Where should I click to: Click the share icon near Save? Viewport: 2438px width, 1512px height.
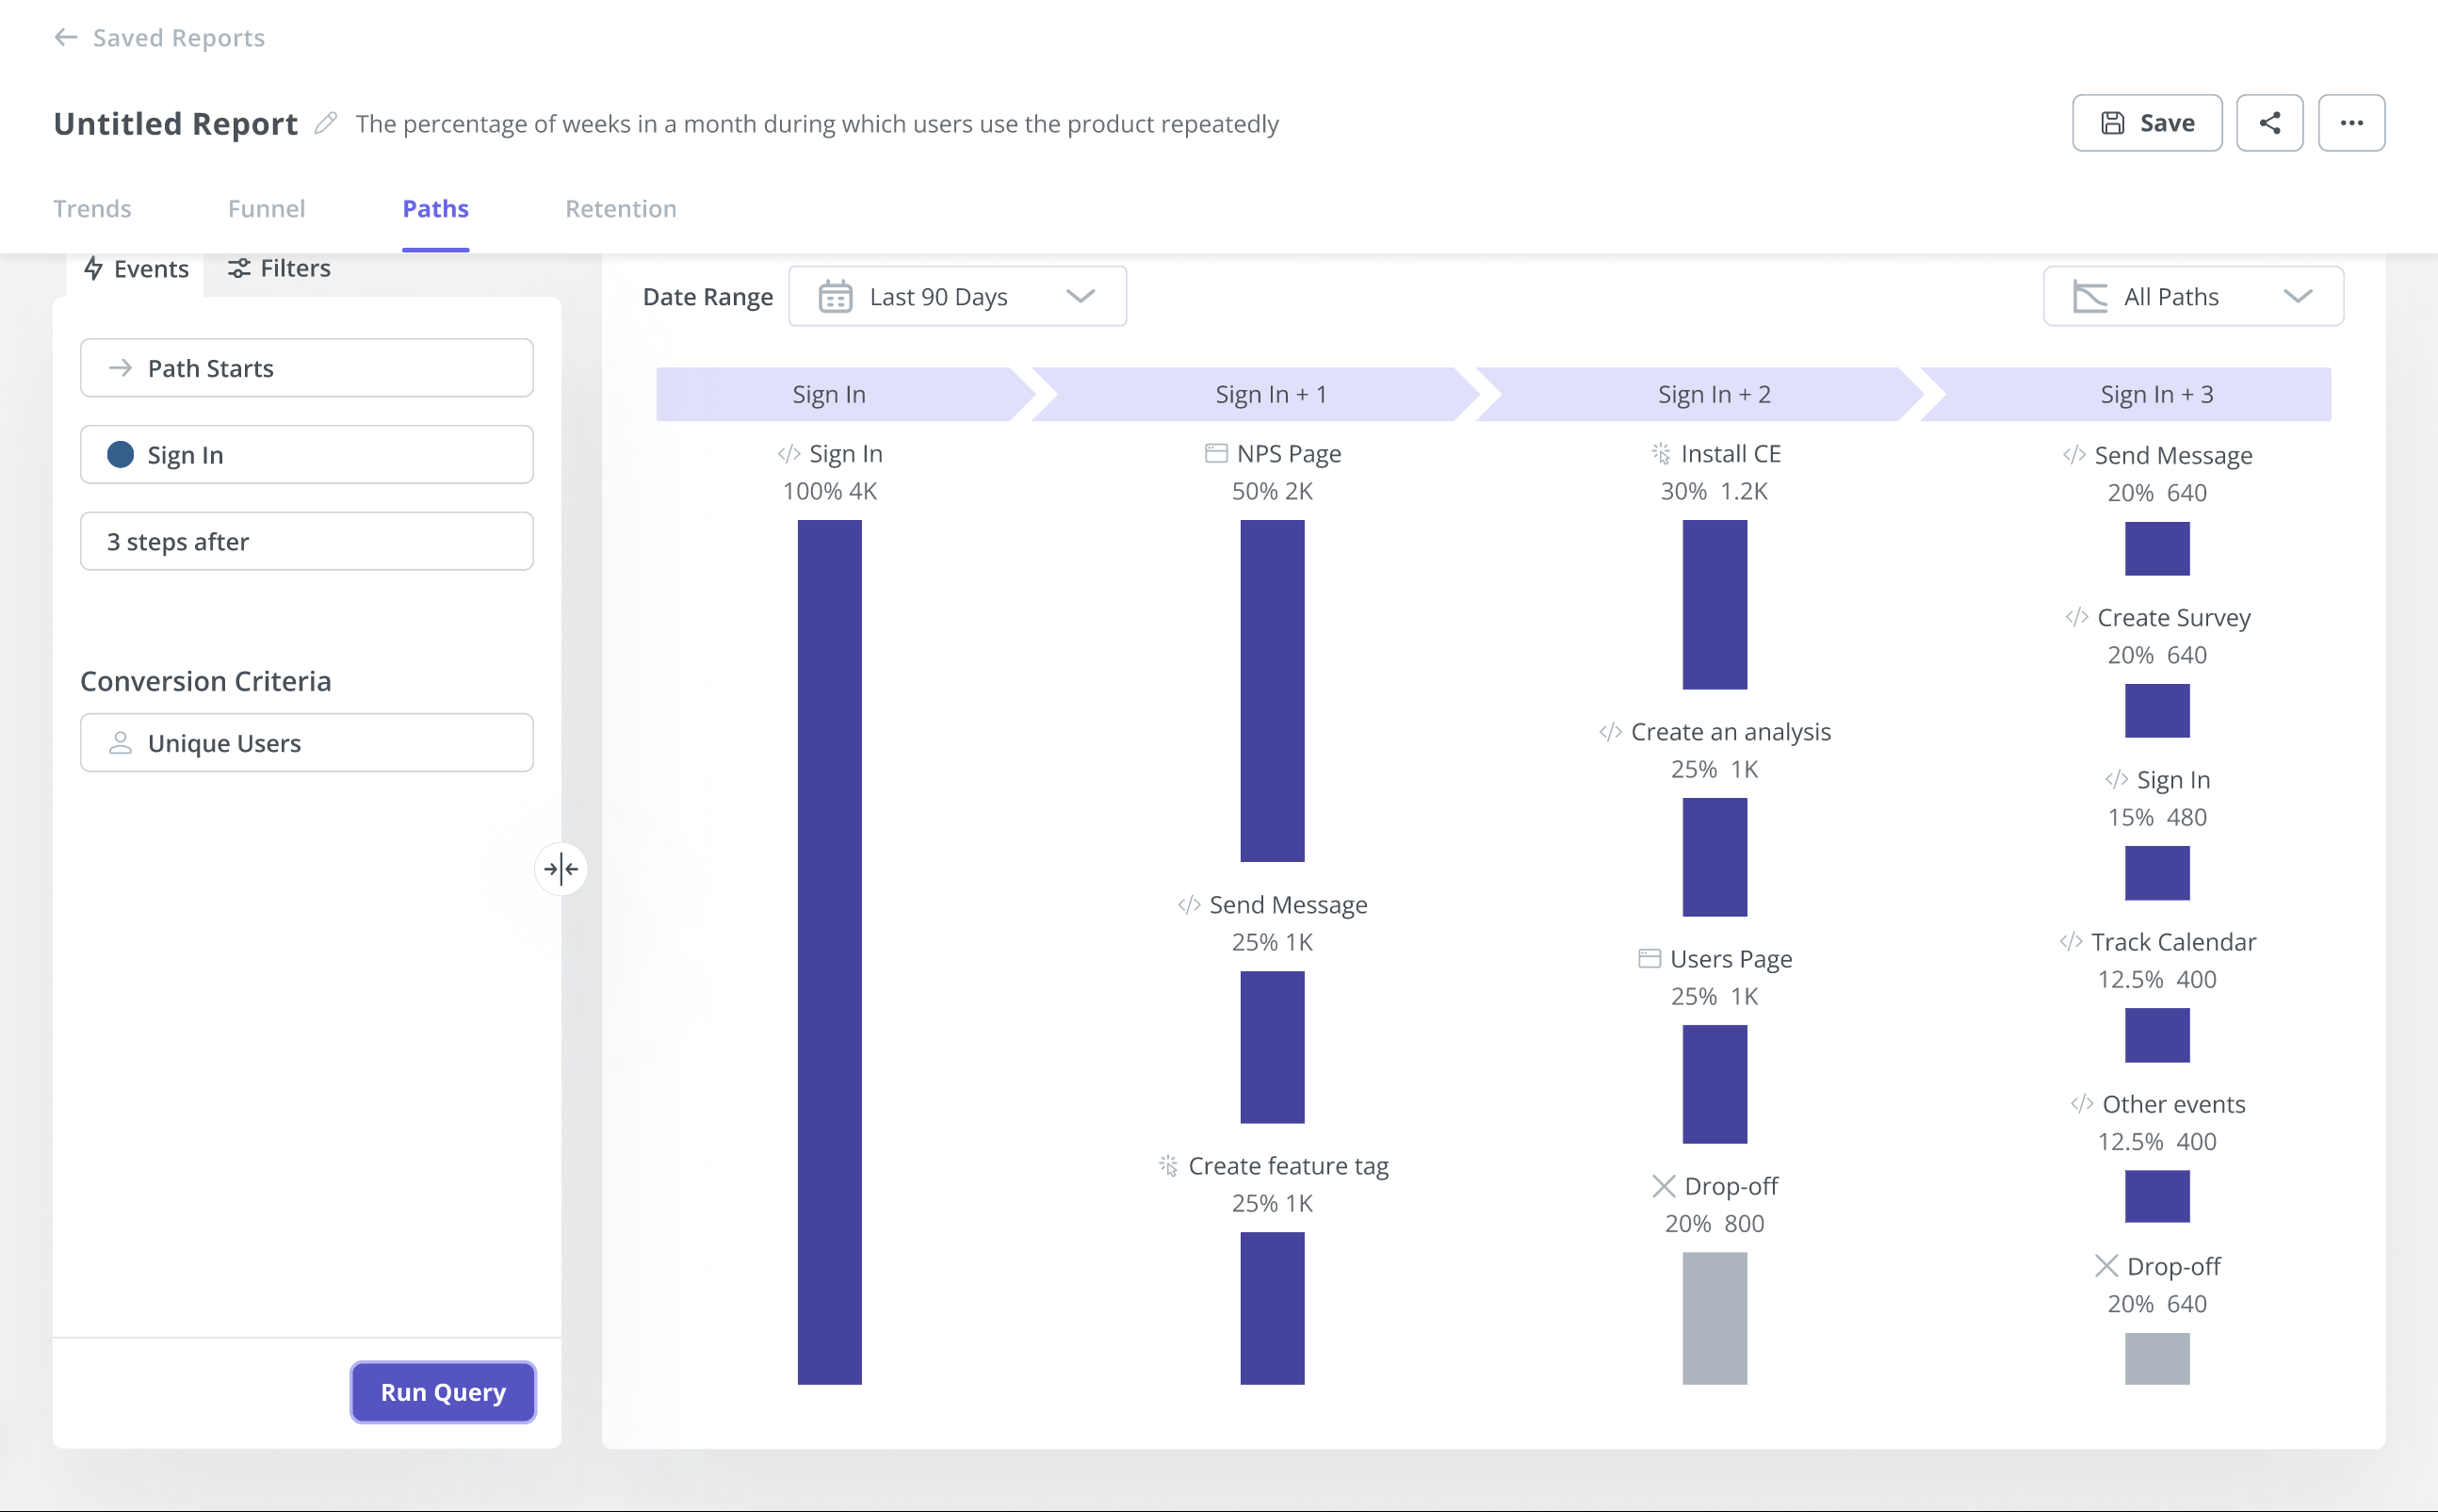tap(2270, 122)
